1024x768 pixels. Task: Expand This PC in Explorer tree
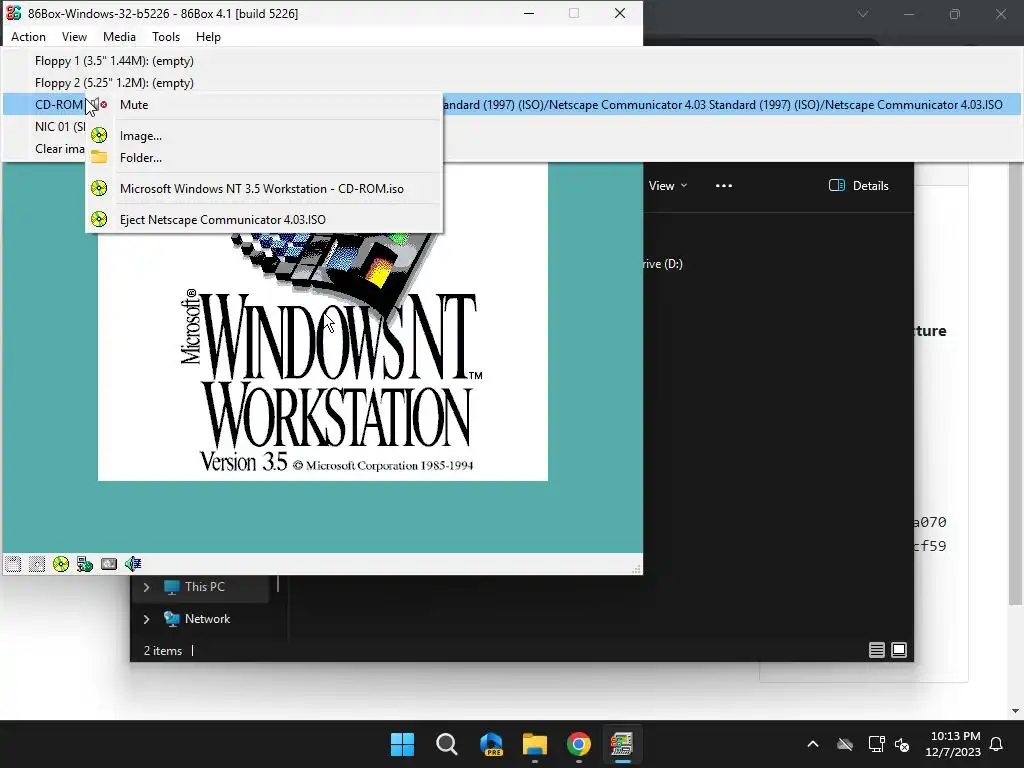pos(146,587)
